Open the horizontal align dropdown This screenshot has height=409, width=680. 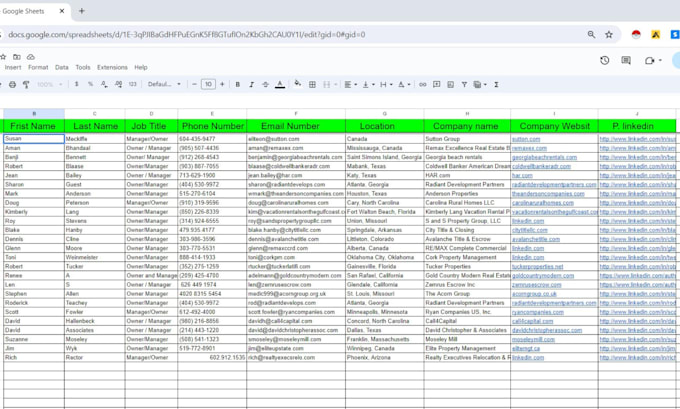point(350,85)
